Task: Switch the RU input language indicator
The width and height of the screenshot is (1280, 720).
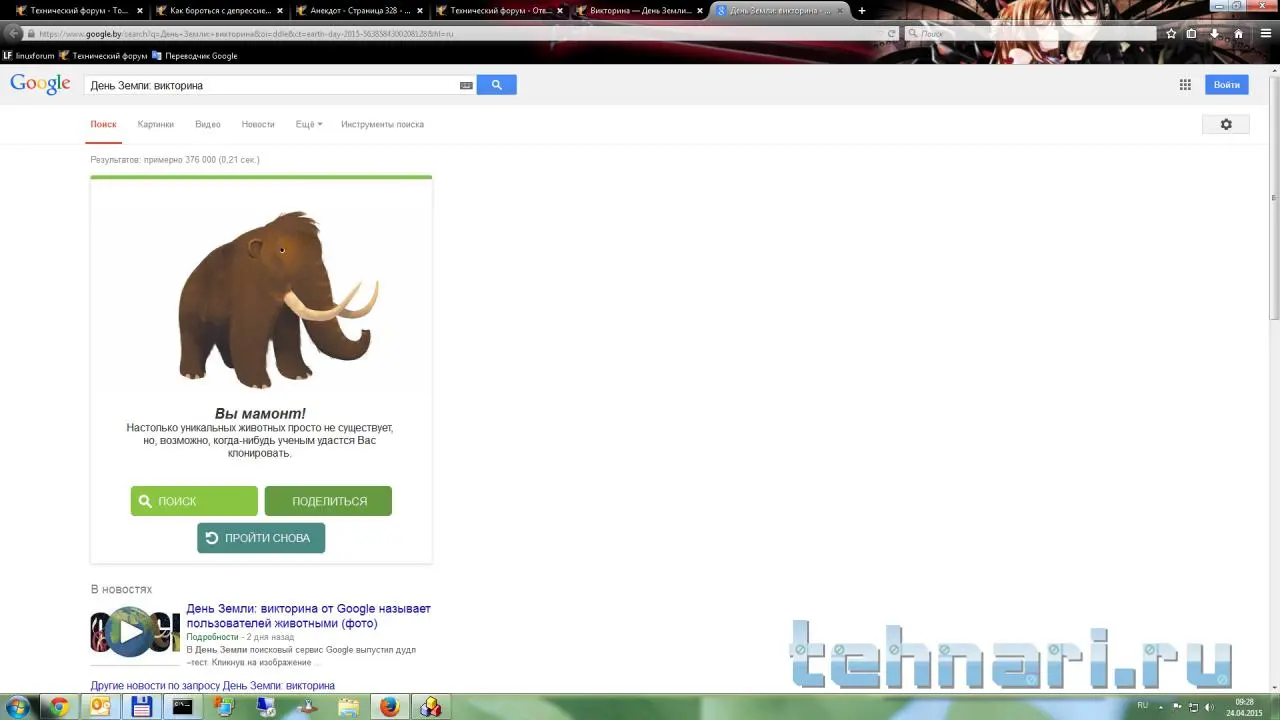Action: (1143, 706)
